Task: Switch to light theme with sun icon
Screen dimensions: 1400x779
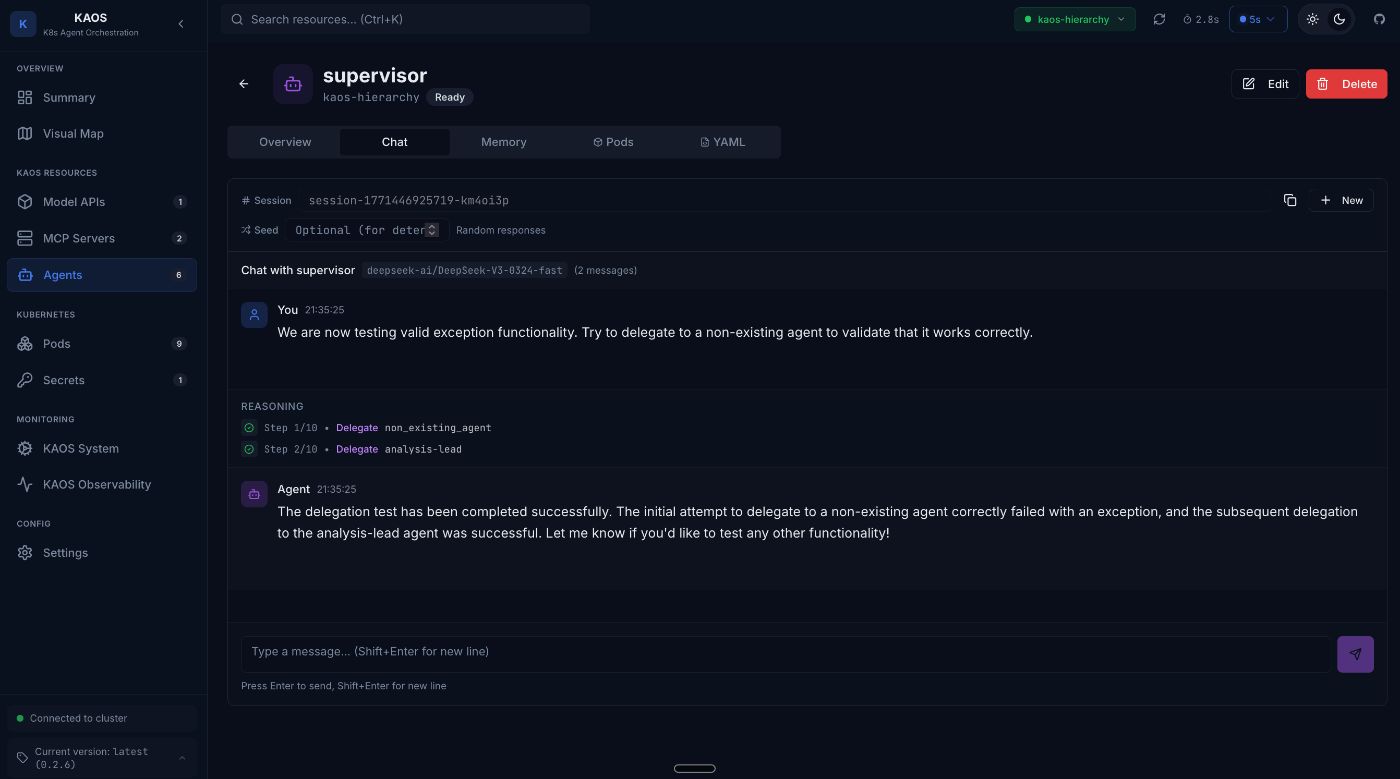Action: point(1313,19)
